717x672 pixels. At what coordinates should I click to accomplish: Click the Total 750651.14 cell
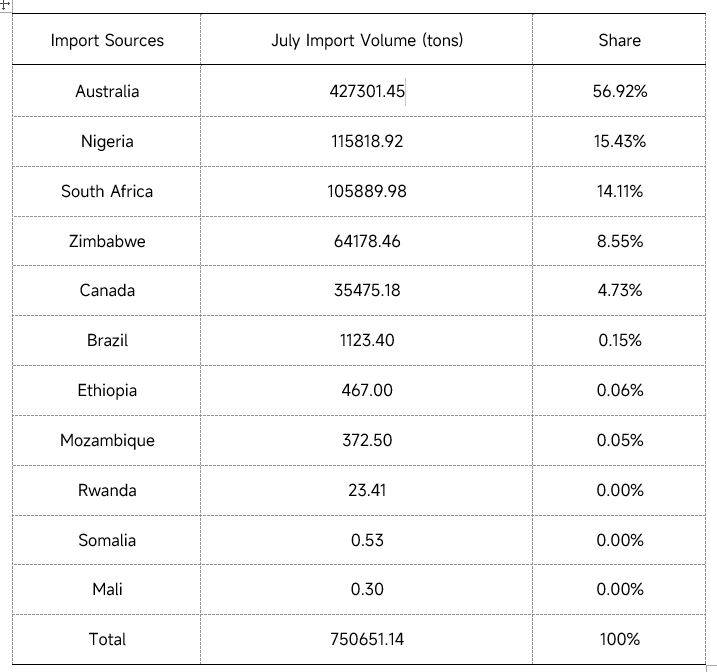366,639
